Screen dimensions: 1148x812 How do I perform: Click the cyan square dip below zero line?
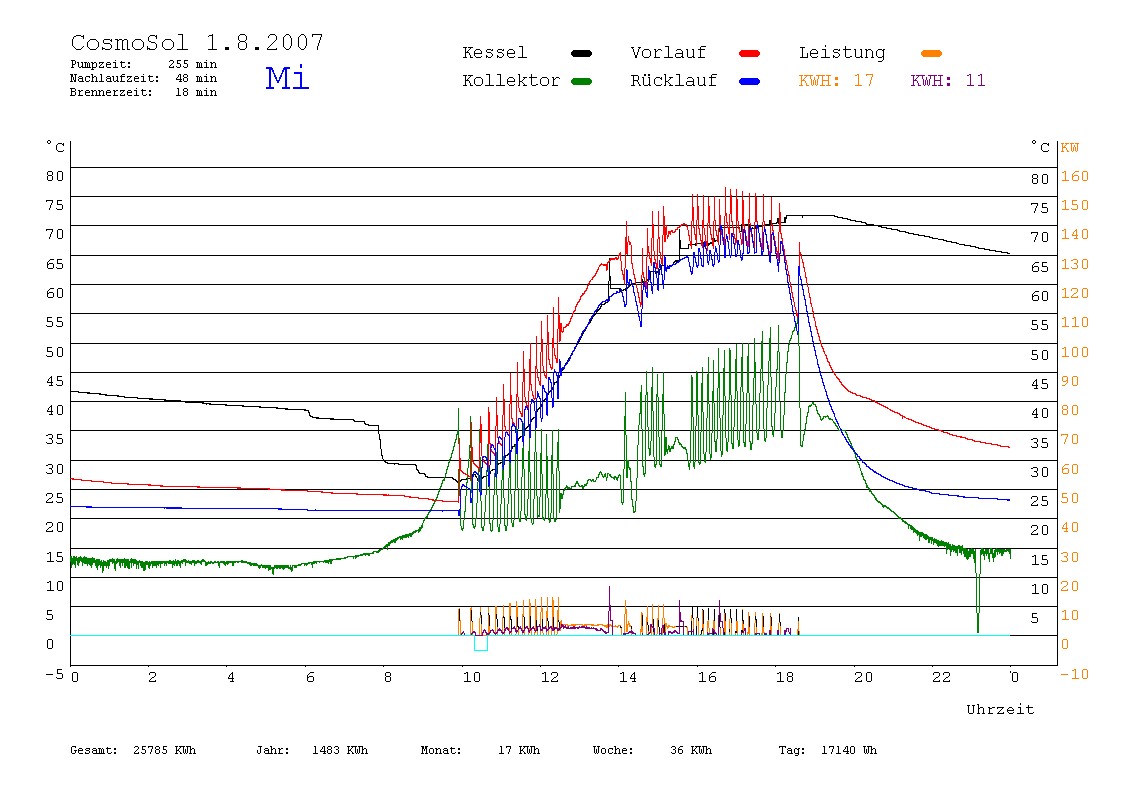480,643
